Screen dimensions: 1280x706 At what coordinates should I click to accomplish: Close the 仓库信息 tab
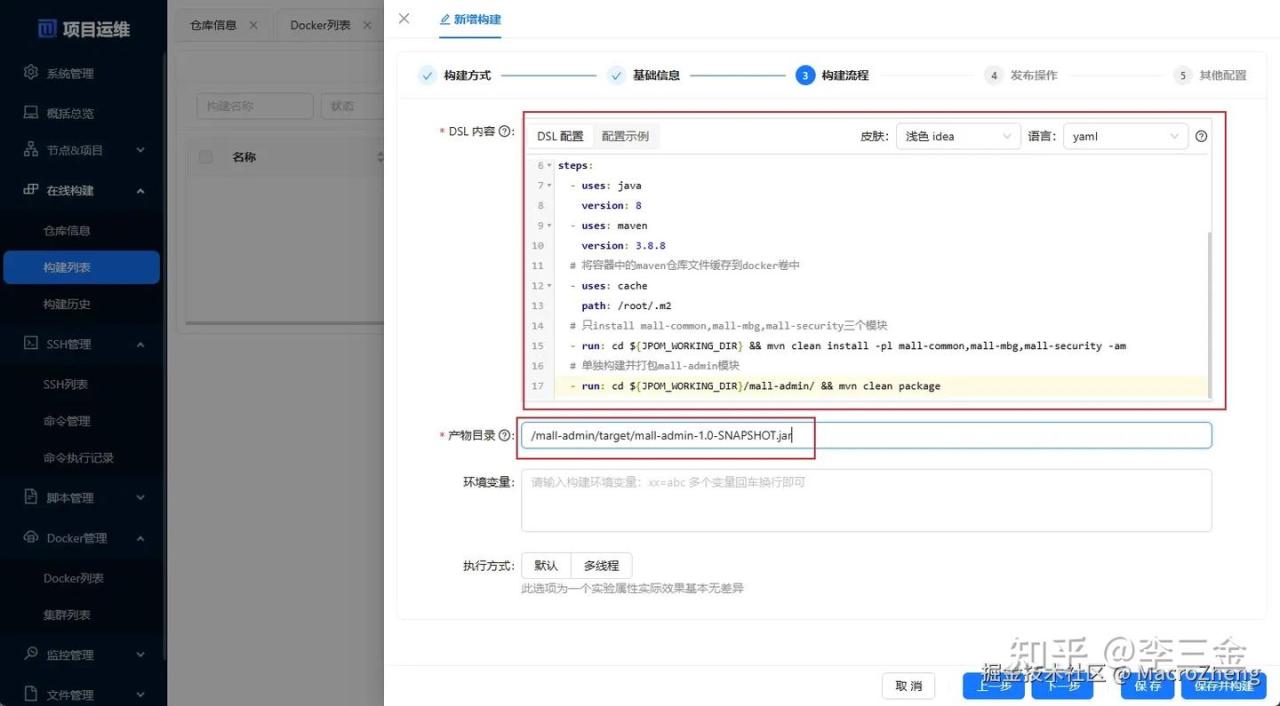253,25
